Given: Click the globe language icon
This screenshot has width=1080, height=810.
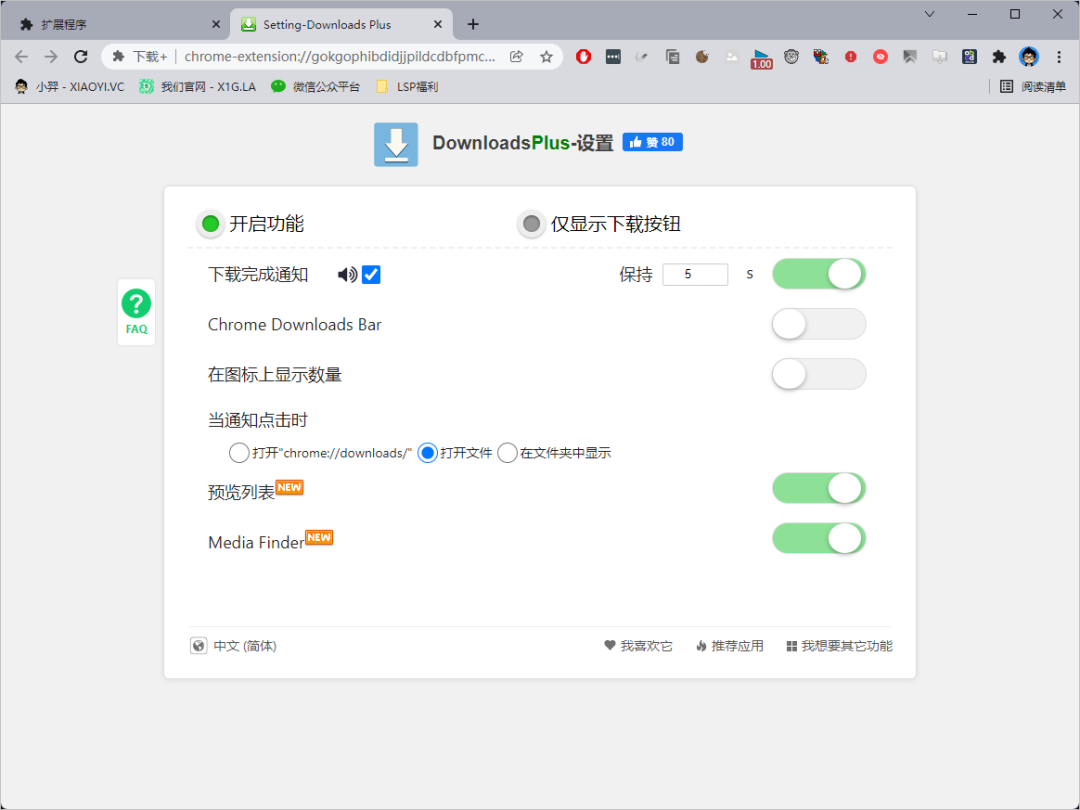Looking at the screenshot, I should [x=199, y=646].
